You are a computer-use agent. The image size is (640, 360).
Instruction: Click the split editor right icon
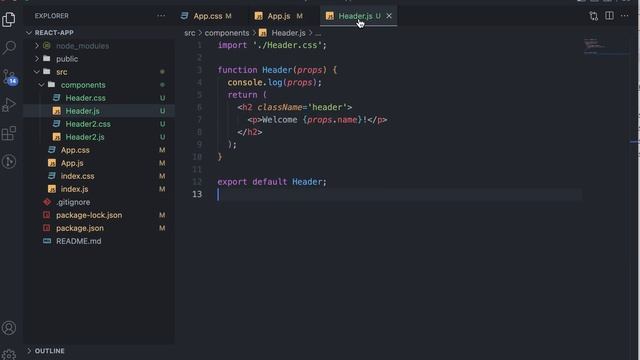click(x=609, y=16)
